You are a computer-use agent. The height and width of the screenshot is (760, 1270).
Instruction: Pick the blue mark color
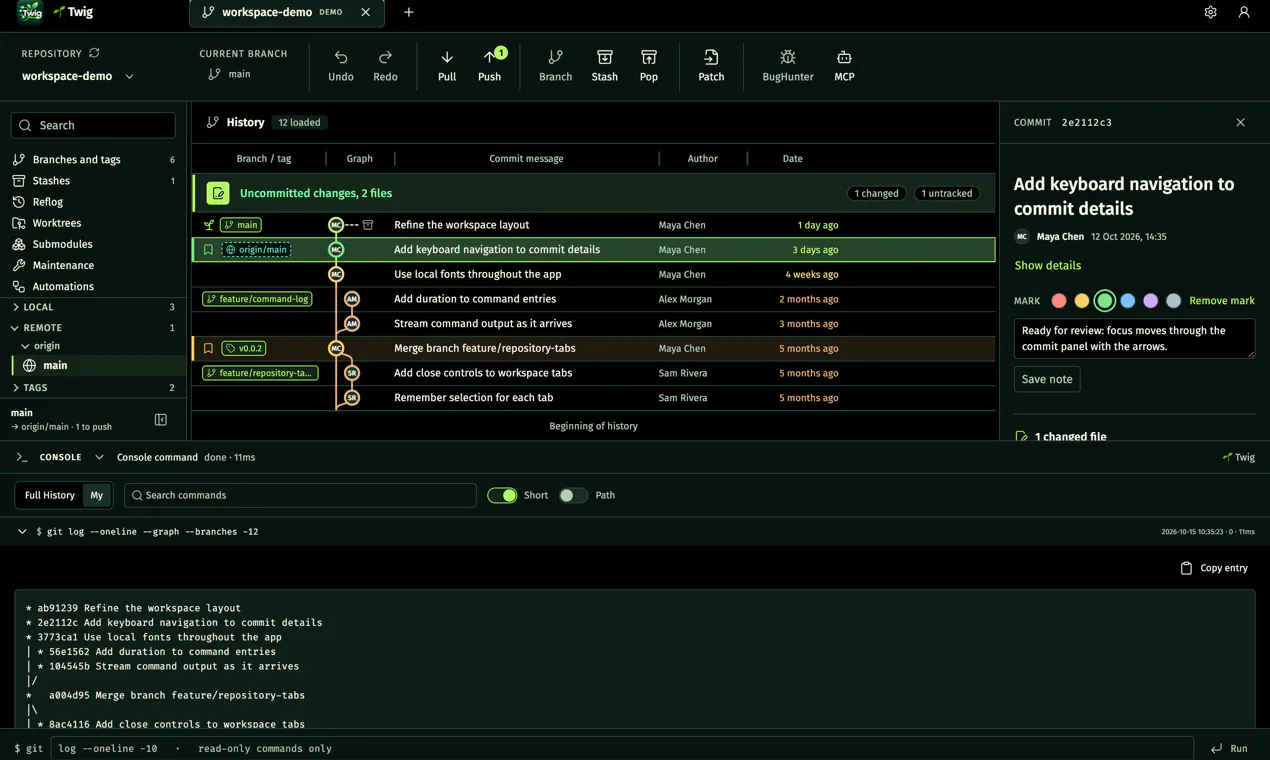point(1128,301)
